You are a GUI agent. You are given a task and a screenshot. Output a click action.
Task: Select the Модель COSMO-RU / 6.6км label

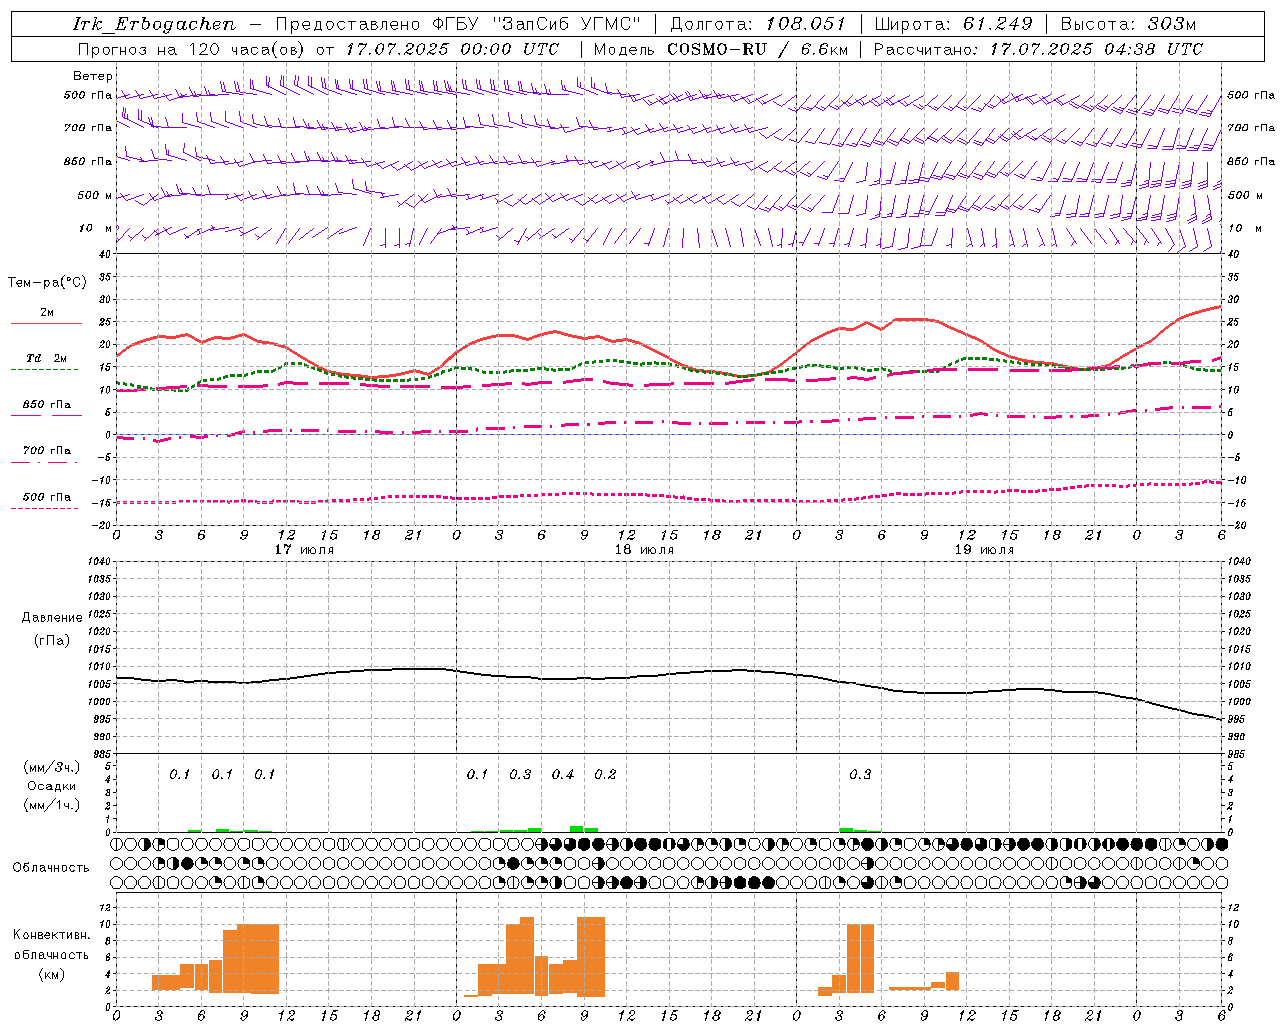pos(721,49)
